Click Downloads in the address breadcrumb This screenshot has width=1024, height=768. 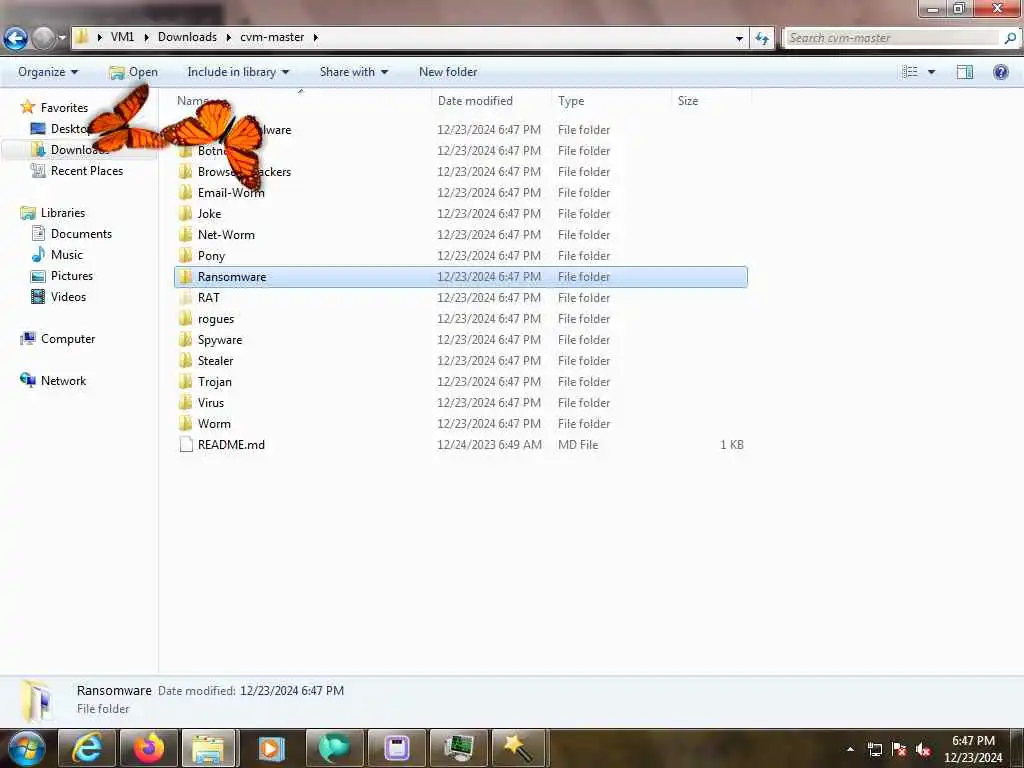tap(187, 37)
